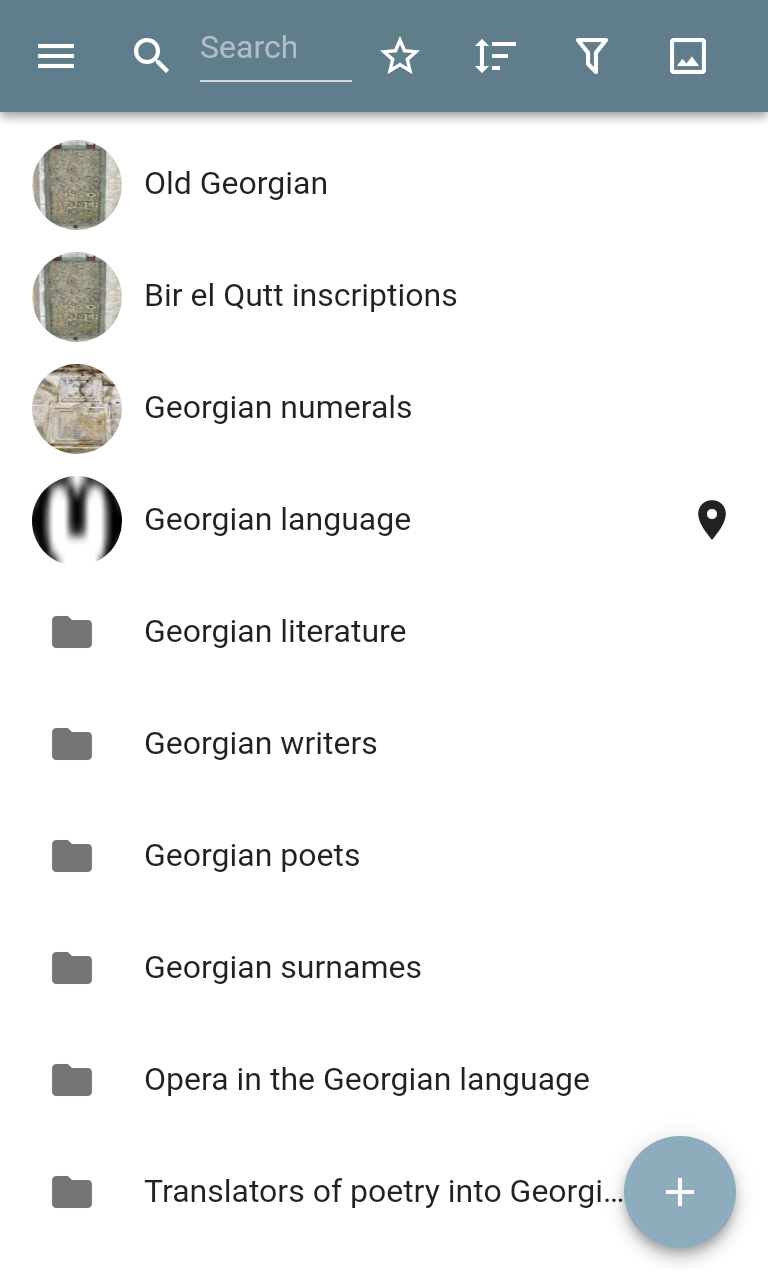Open Georgian literature folder icon
This screenshot has width=768, height=1280.
(72, 632)
